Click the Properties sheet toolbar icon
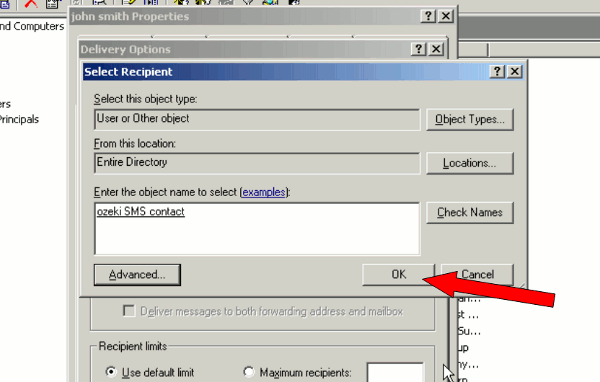The height and width of the screenshot is (382, 600). click(x=53, y=4)
